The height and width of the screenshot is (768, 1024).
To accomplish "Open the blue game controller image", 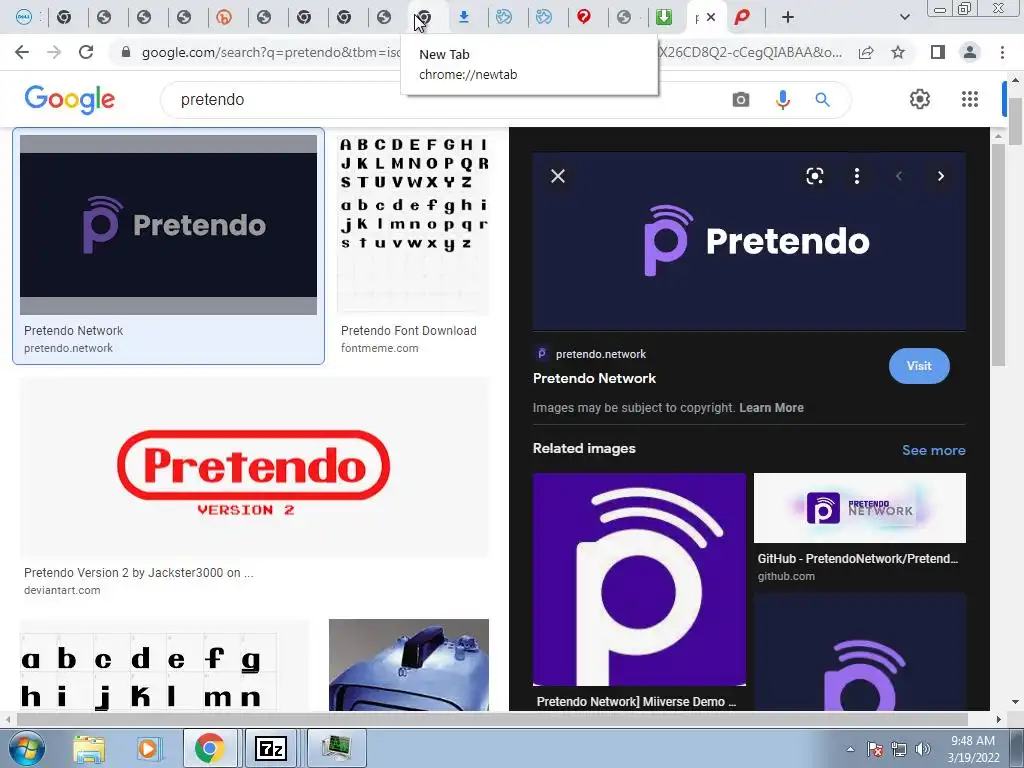I will pyautogui.click(x=409, y=665).
